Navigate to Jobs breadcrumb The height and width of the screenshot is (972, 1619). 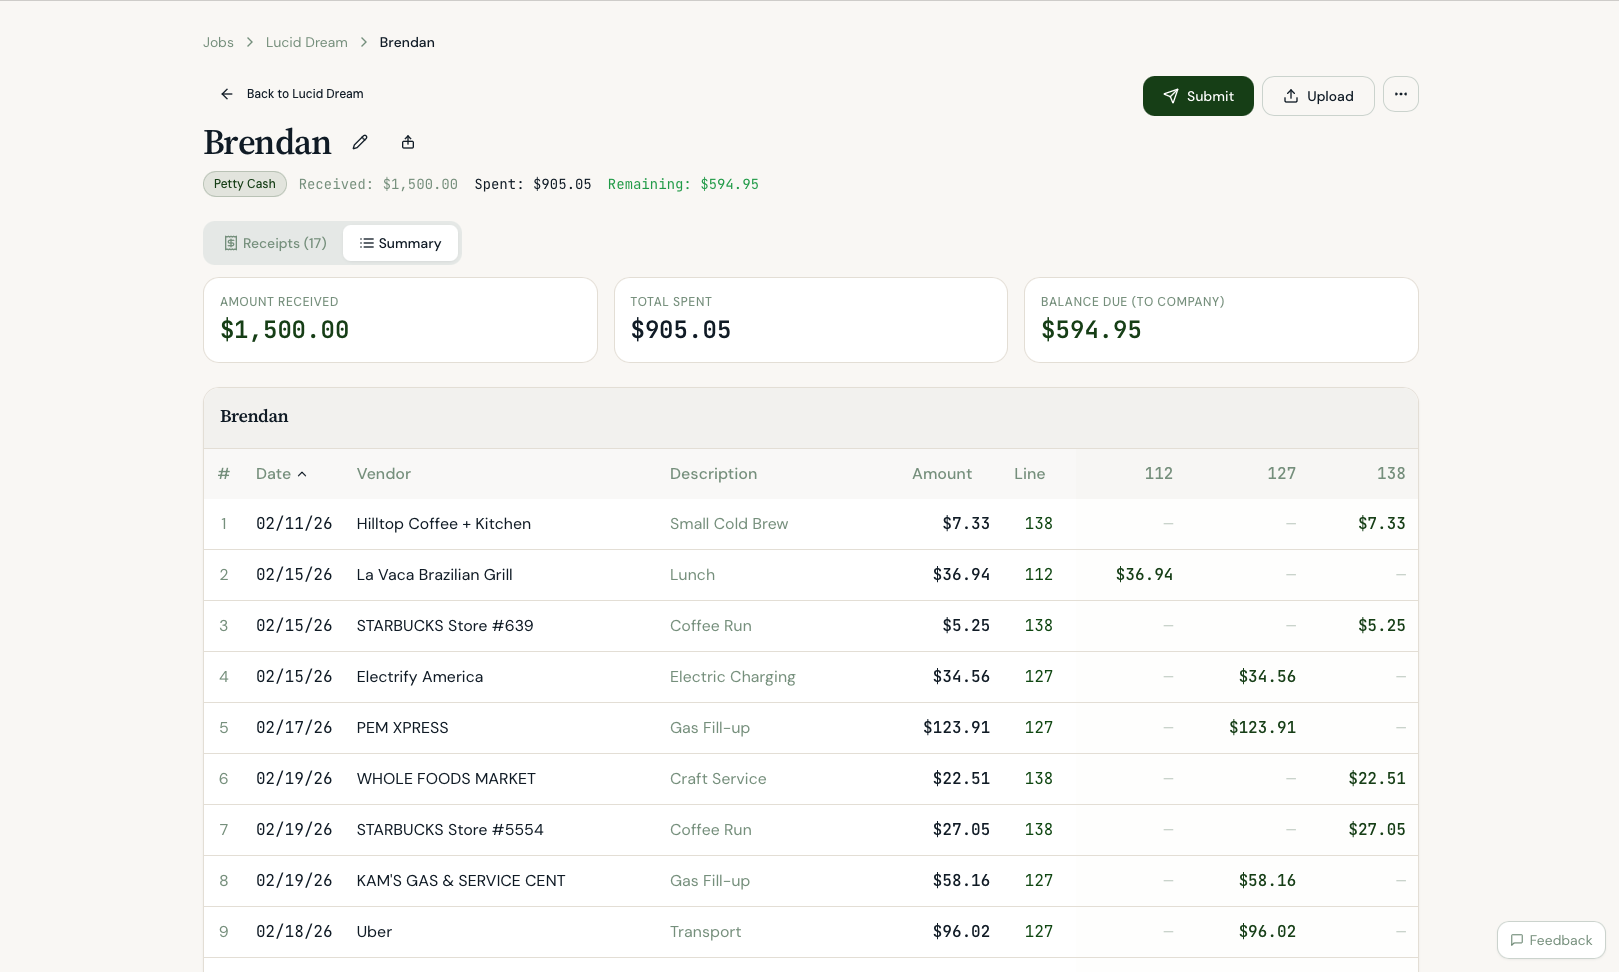(218, 42)
